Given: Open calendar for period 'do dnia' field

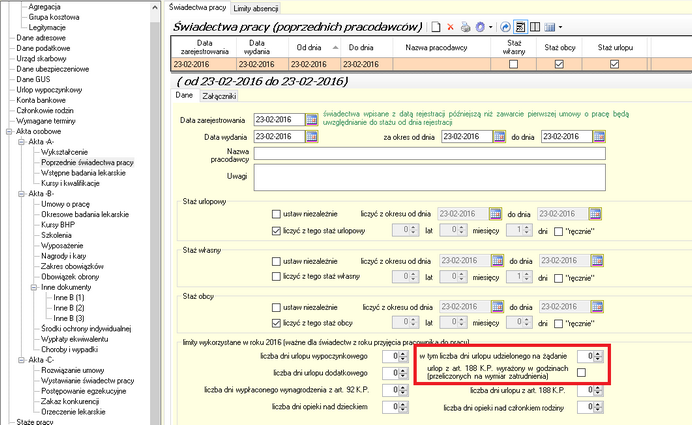Looking at the screenshot, I should click(599, 136).
